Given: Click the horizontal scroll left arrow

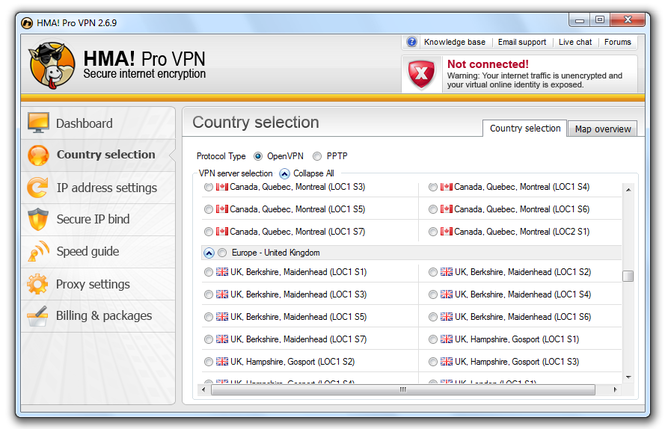Looking at the screenshot, I should (204, 390).
